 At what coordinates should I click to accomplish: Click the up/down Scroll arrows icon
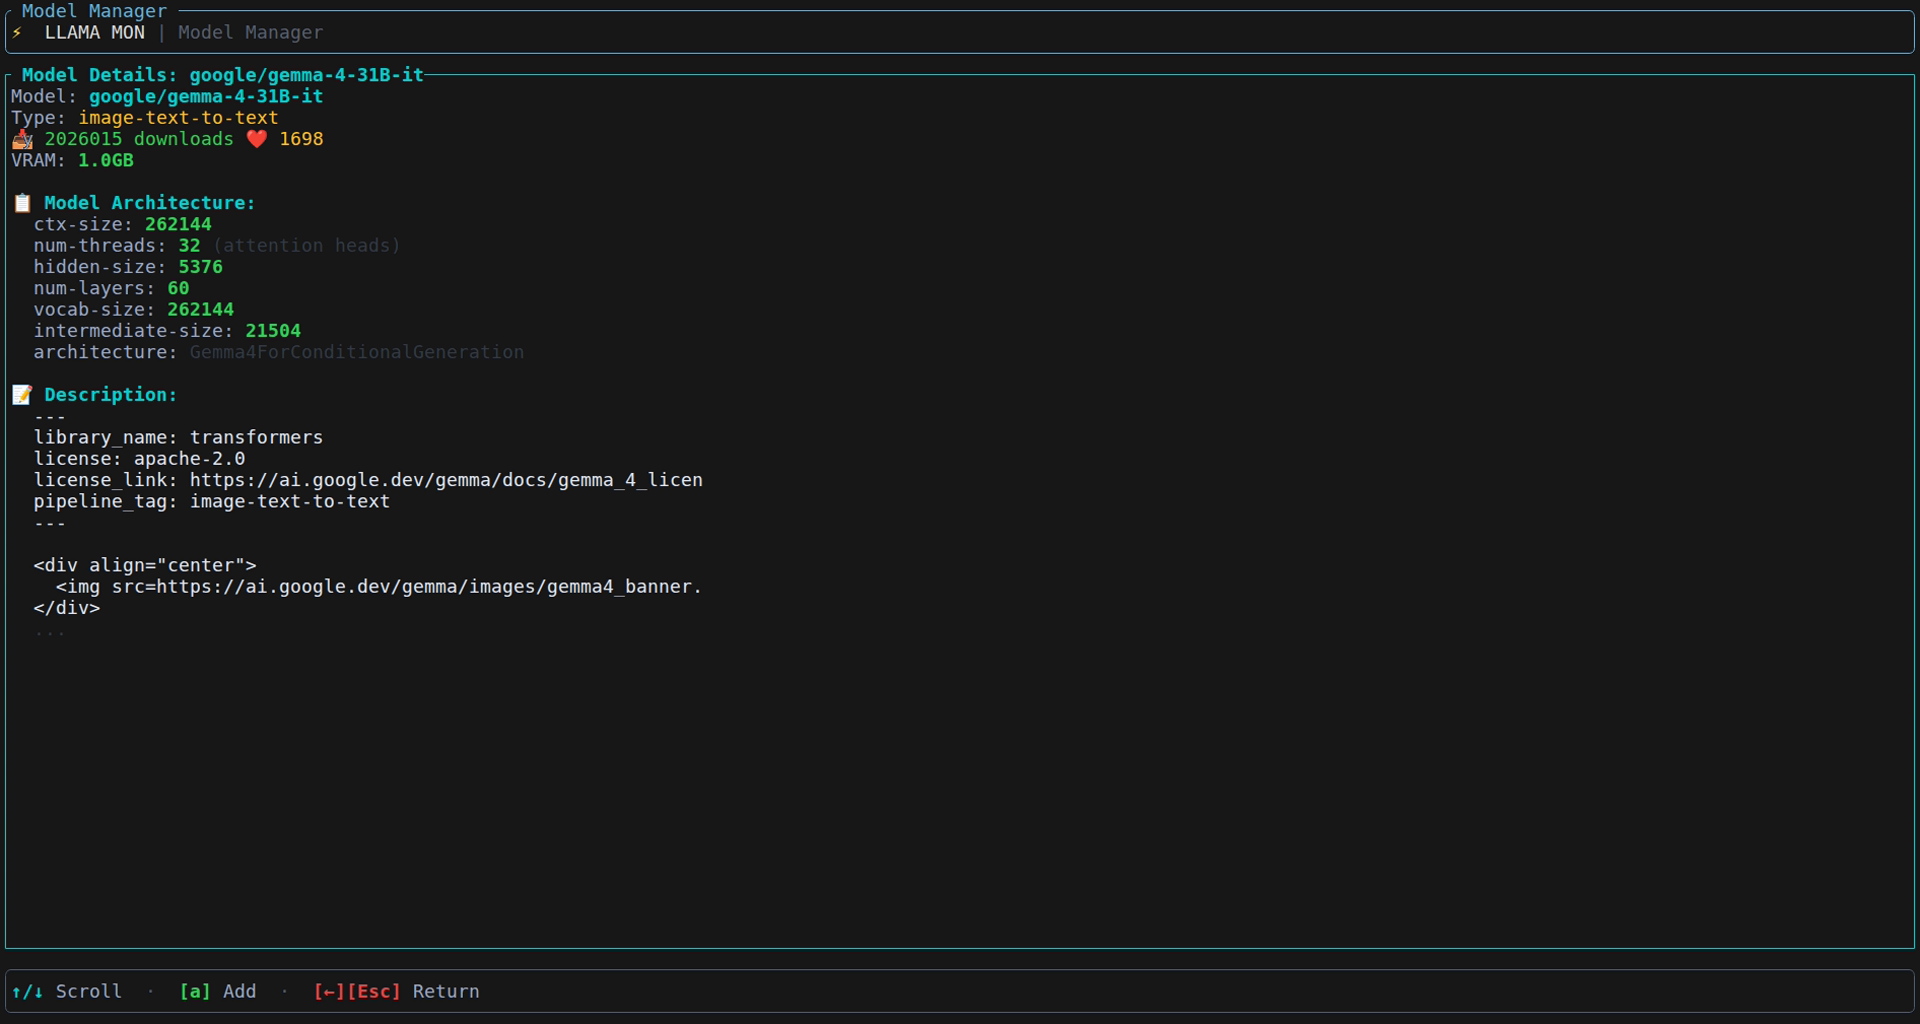[x=27, y=991]
